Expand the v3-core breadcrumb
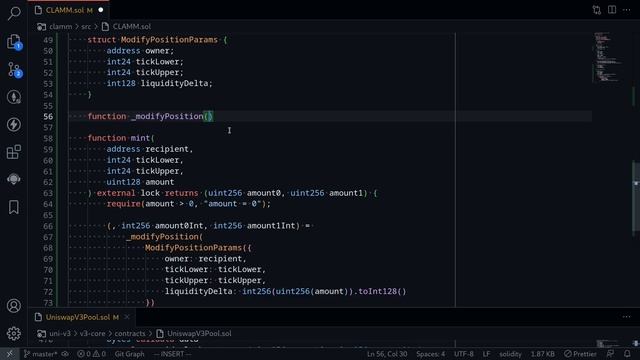Image resolution: width=640 pixels, height=360 pixels. point(92,333)
